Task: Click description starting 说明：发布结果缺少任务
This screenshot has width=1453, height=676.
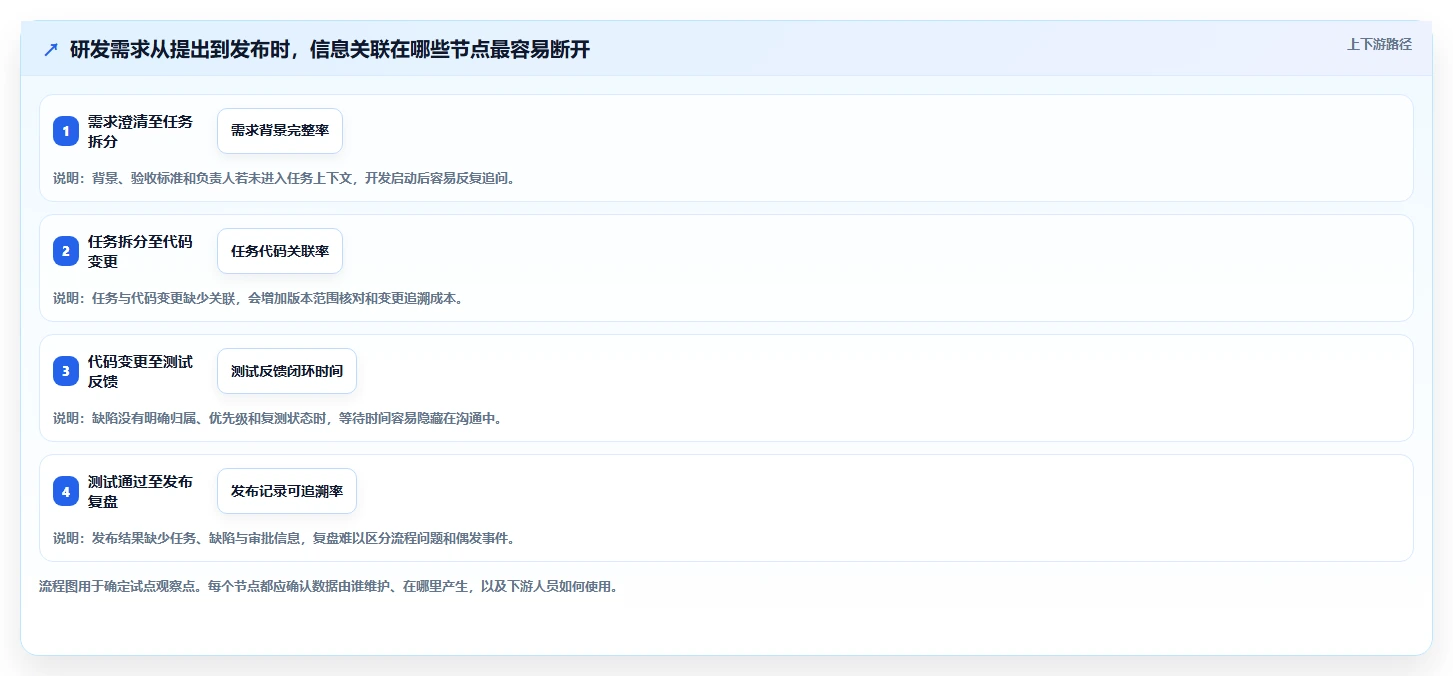Action: pyautogui.click(x=284, y=538)
